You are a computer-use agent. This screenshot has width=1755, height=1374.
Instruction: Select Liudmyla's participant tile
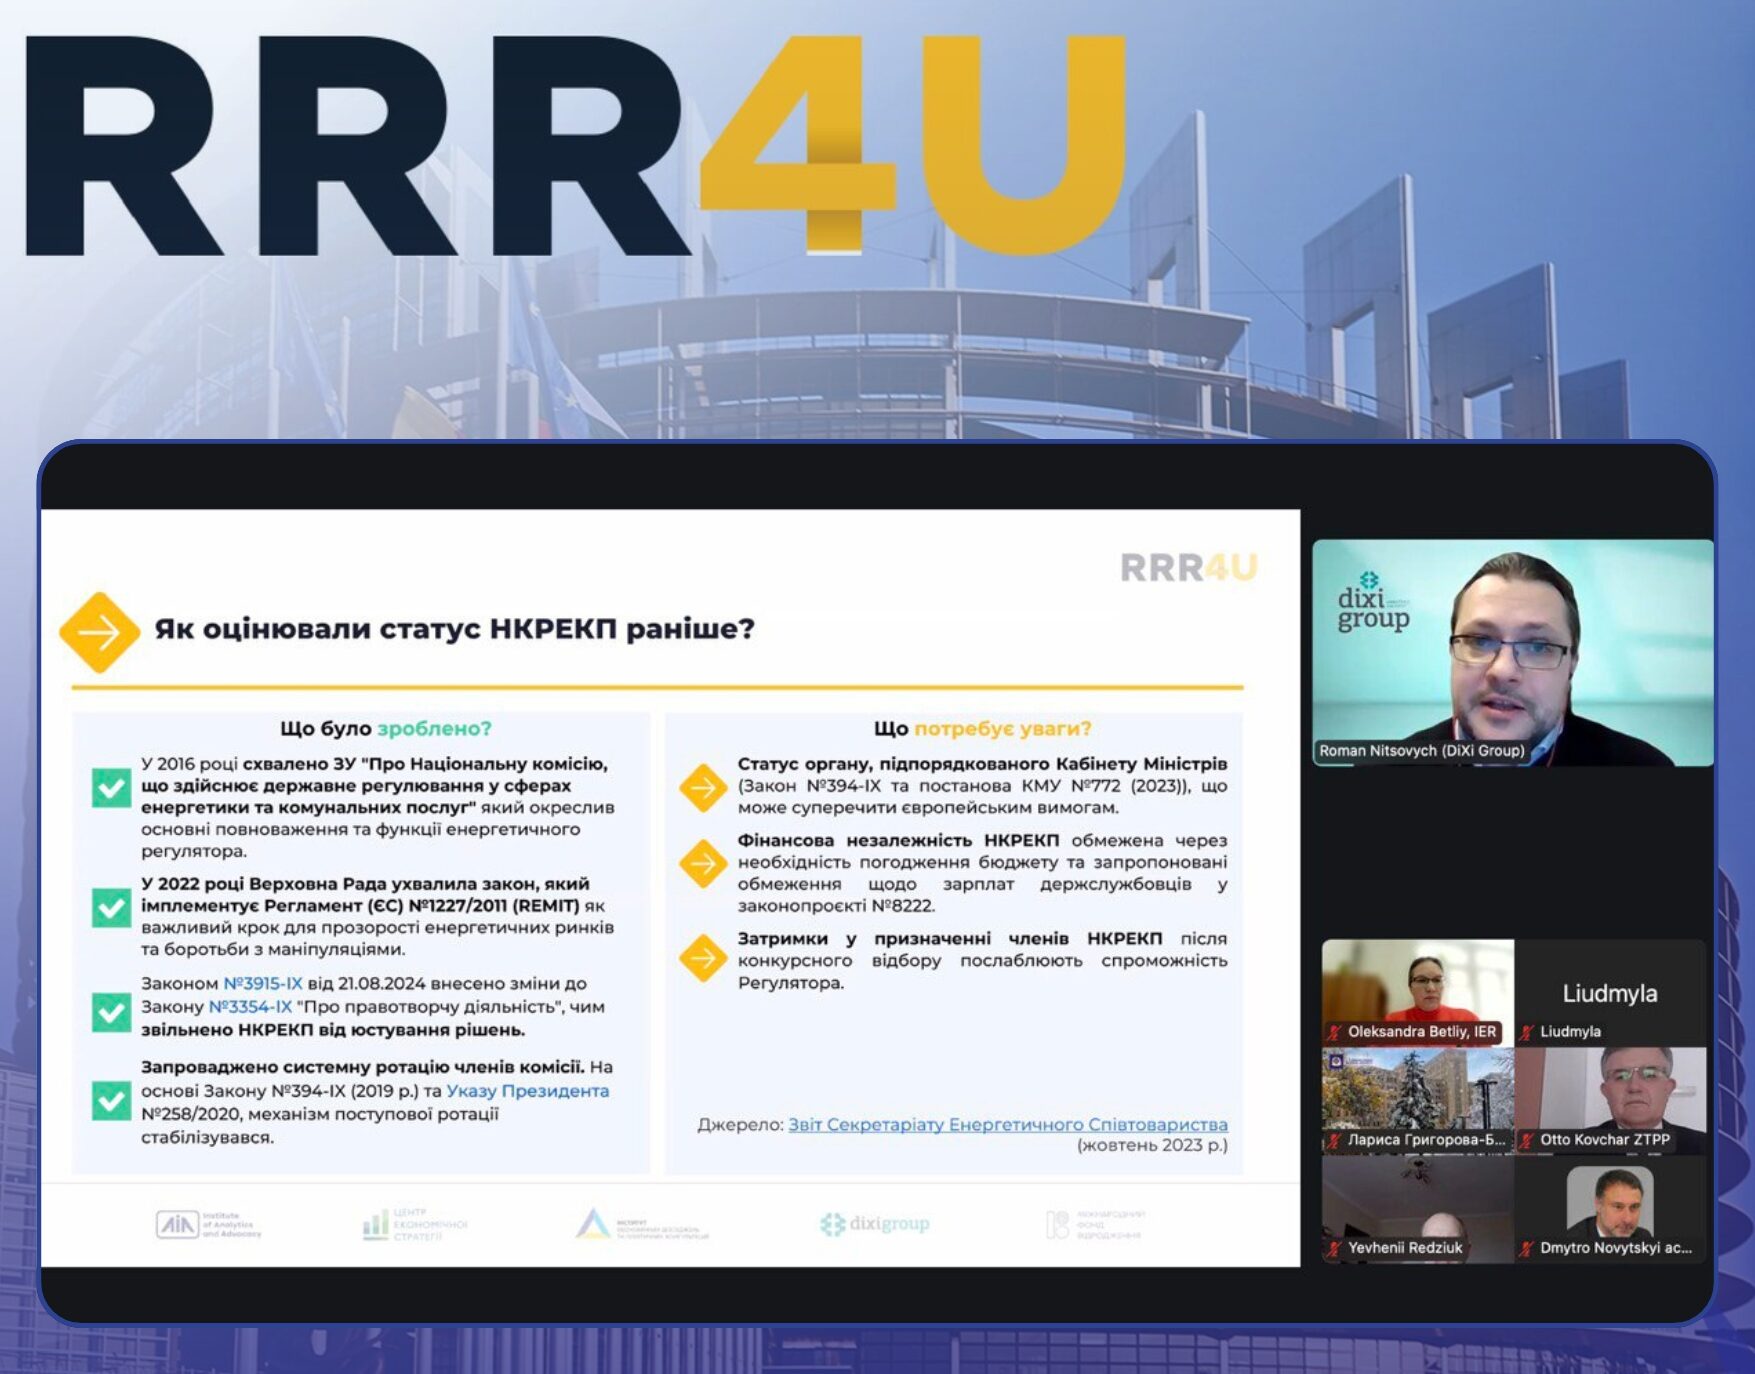(1609, 992)
